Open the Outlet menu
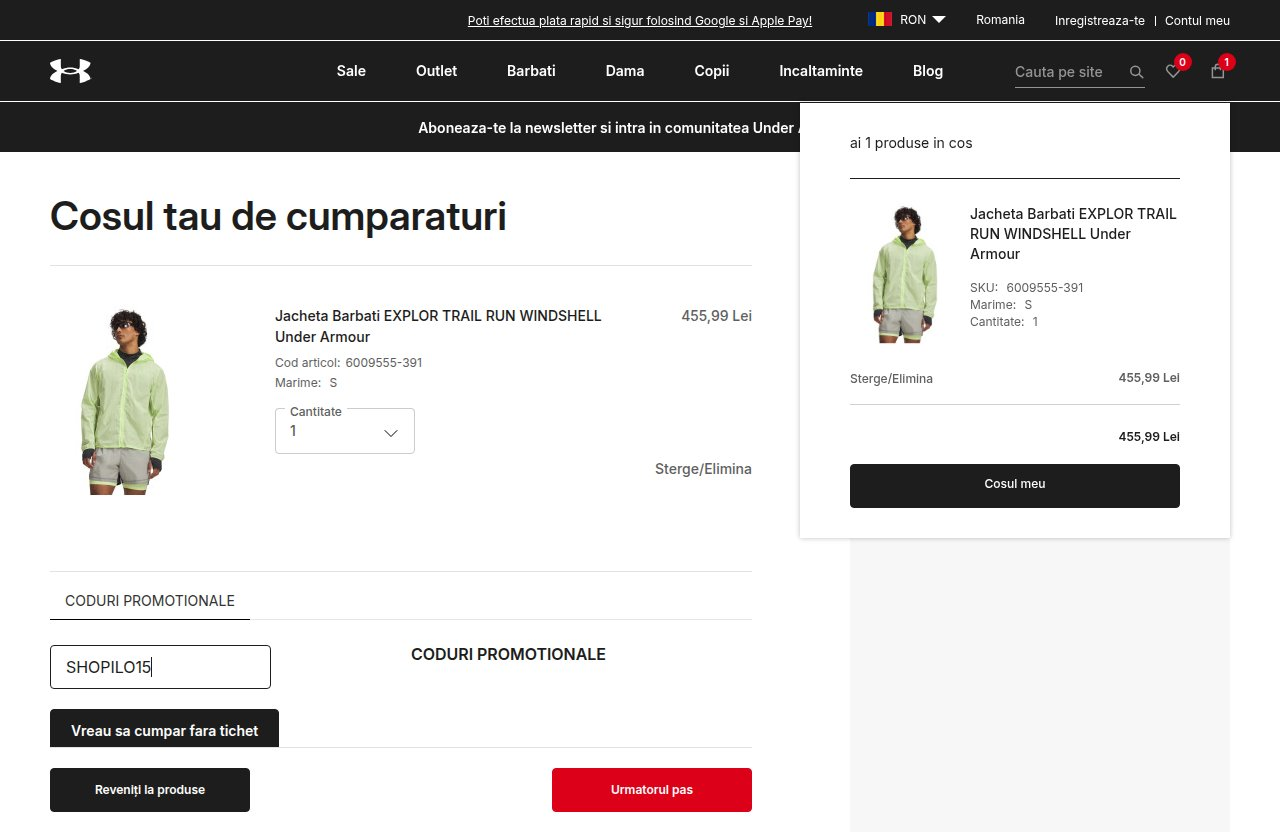 click(x=436, y=71)
